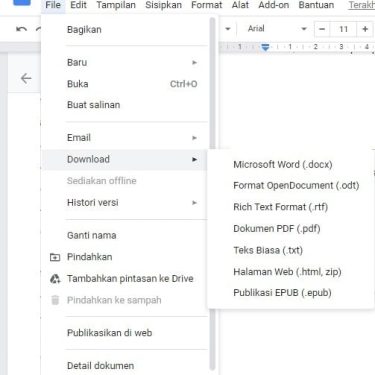Increase font size with plus button

[x=365, y=29]
